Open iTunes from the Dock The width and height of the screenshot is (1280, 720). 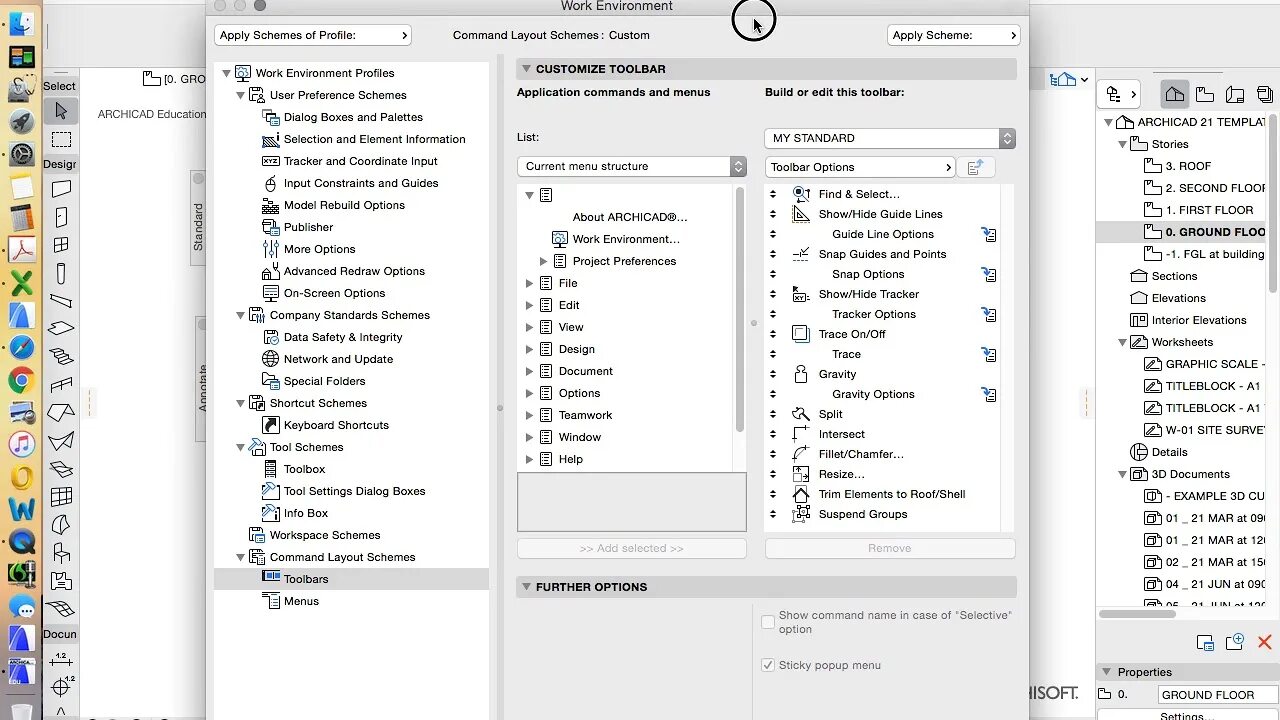coord(22,445)
